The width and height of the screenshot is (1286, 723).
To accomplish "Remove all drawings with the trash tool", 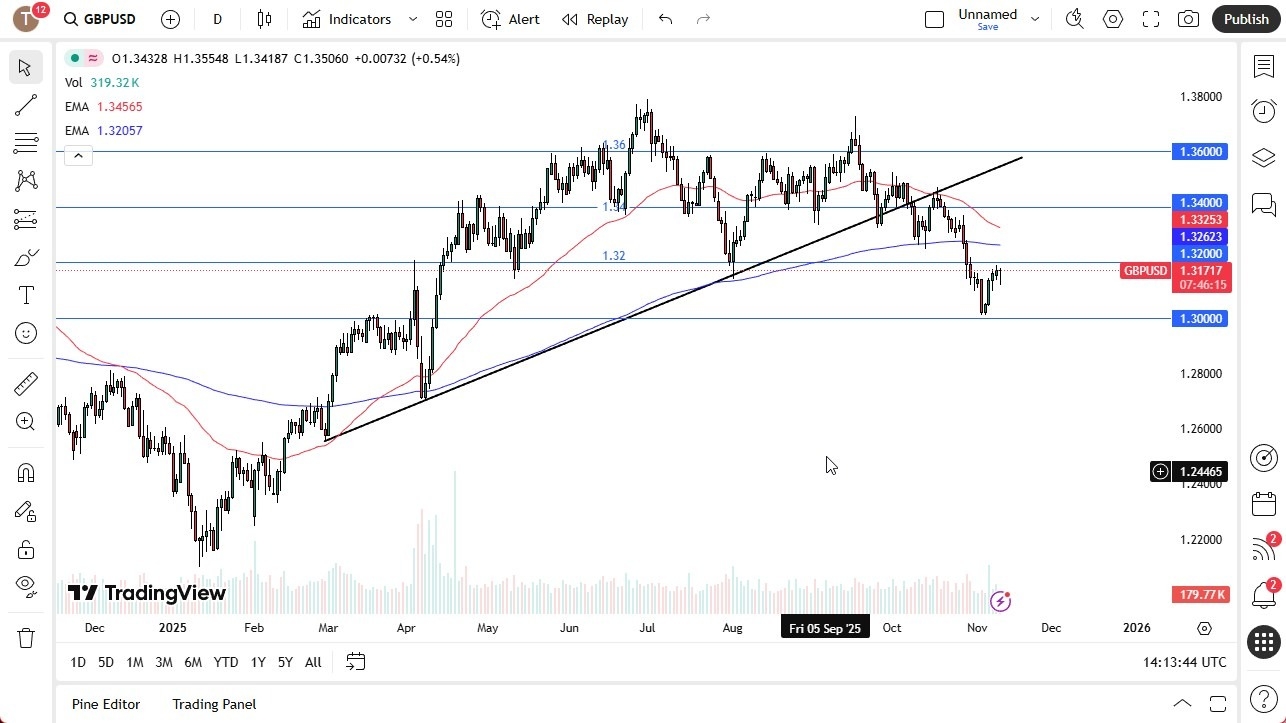I will pyautogui.click(x=26, y=637).
